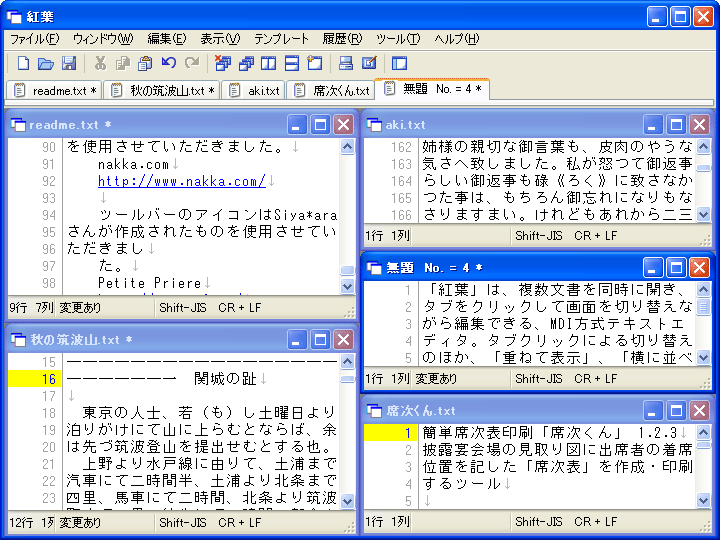Paste from clipboard toolbar icon
The image size is (720, 540).
point(146,63)
